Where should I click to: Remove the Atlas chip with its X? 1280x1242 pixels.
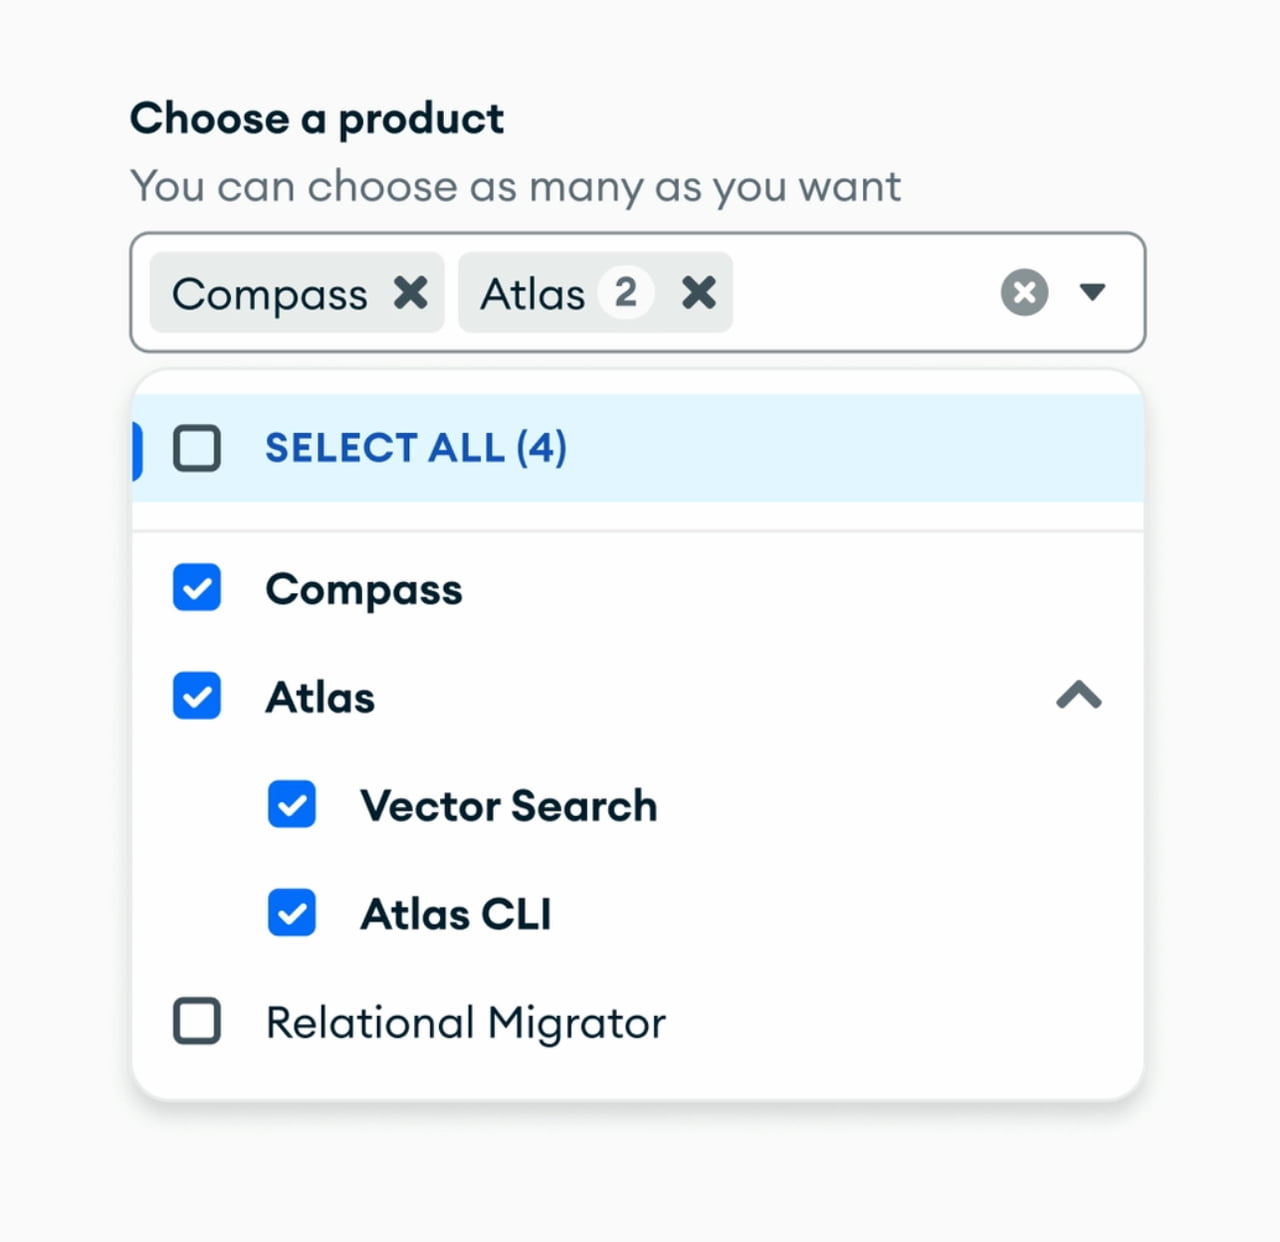click(x=698, y=293)
